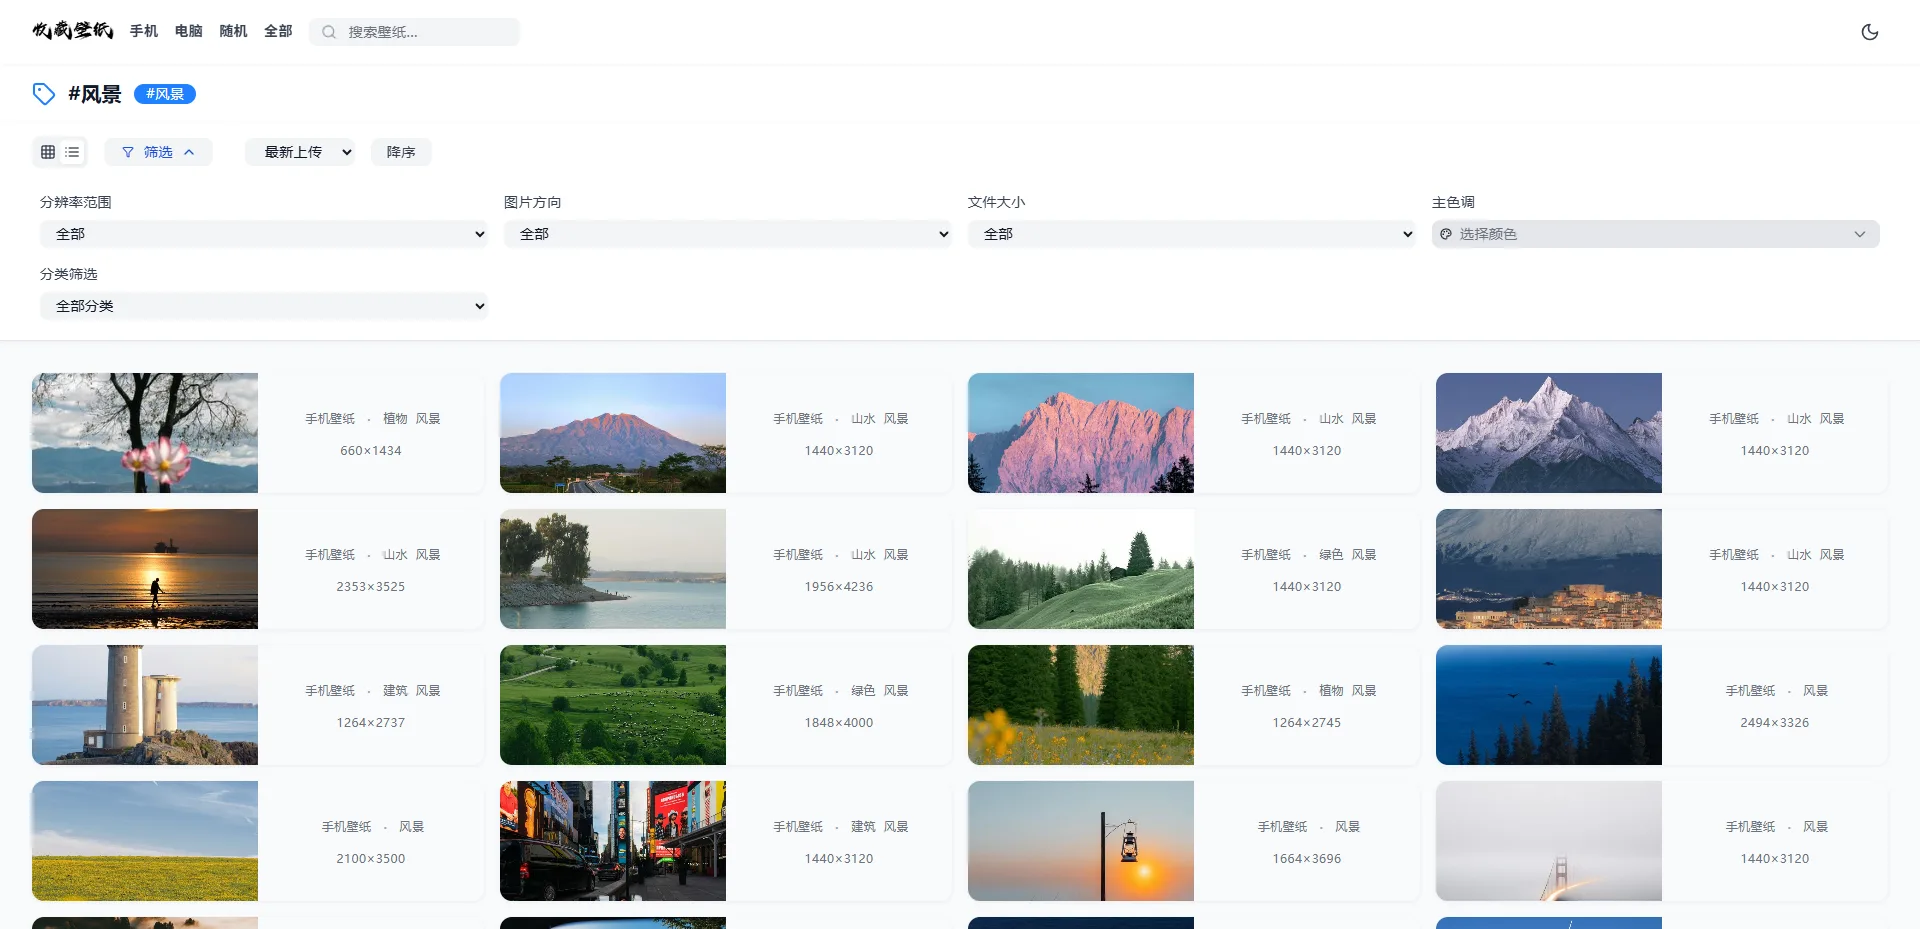Open the 最新上传 sort dropdown
This screenshot has height=929, width=1920.
[300, 152]
